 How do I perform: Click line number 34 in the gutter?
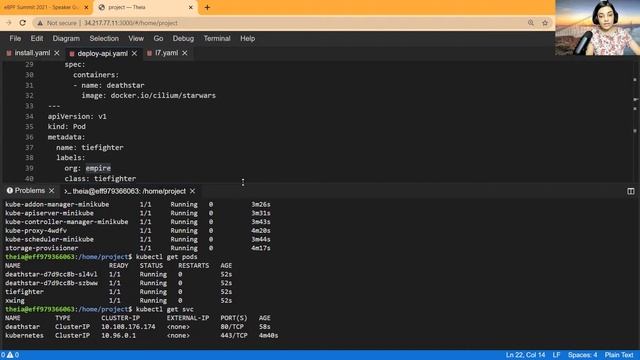coord(29,116)
